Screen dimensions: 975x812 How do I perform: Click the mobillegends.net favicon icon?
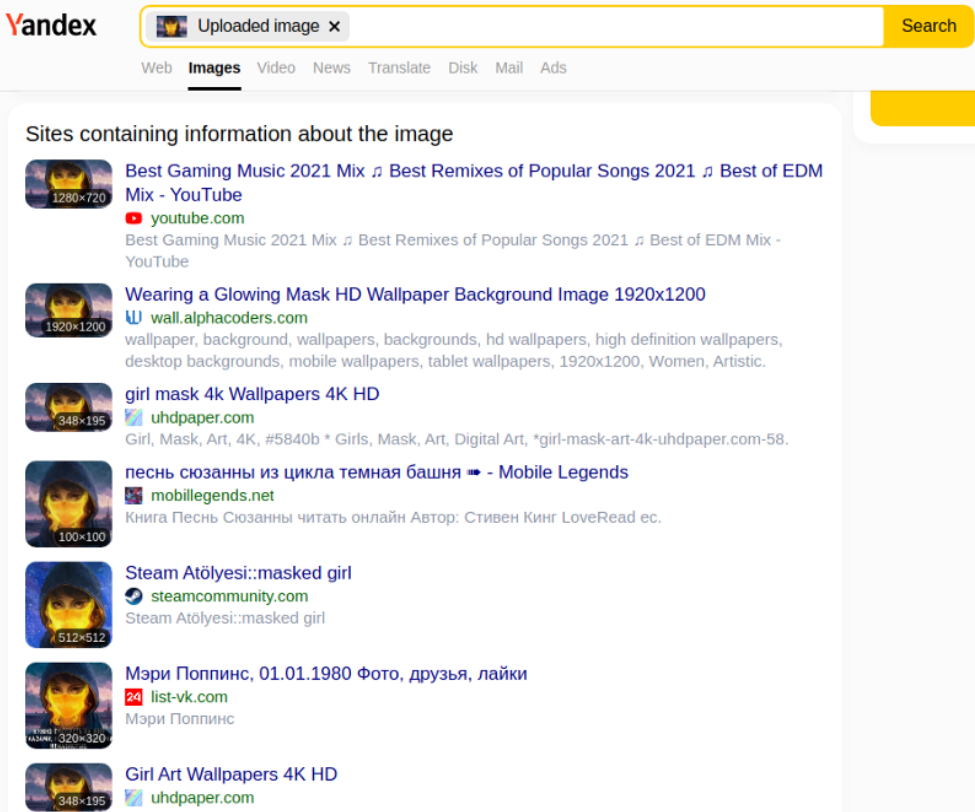(x=134, y=496)
